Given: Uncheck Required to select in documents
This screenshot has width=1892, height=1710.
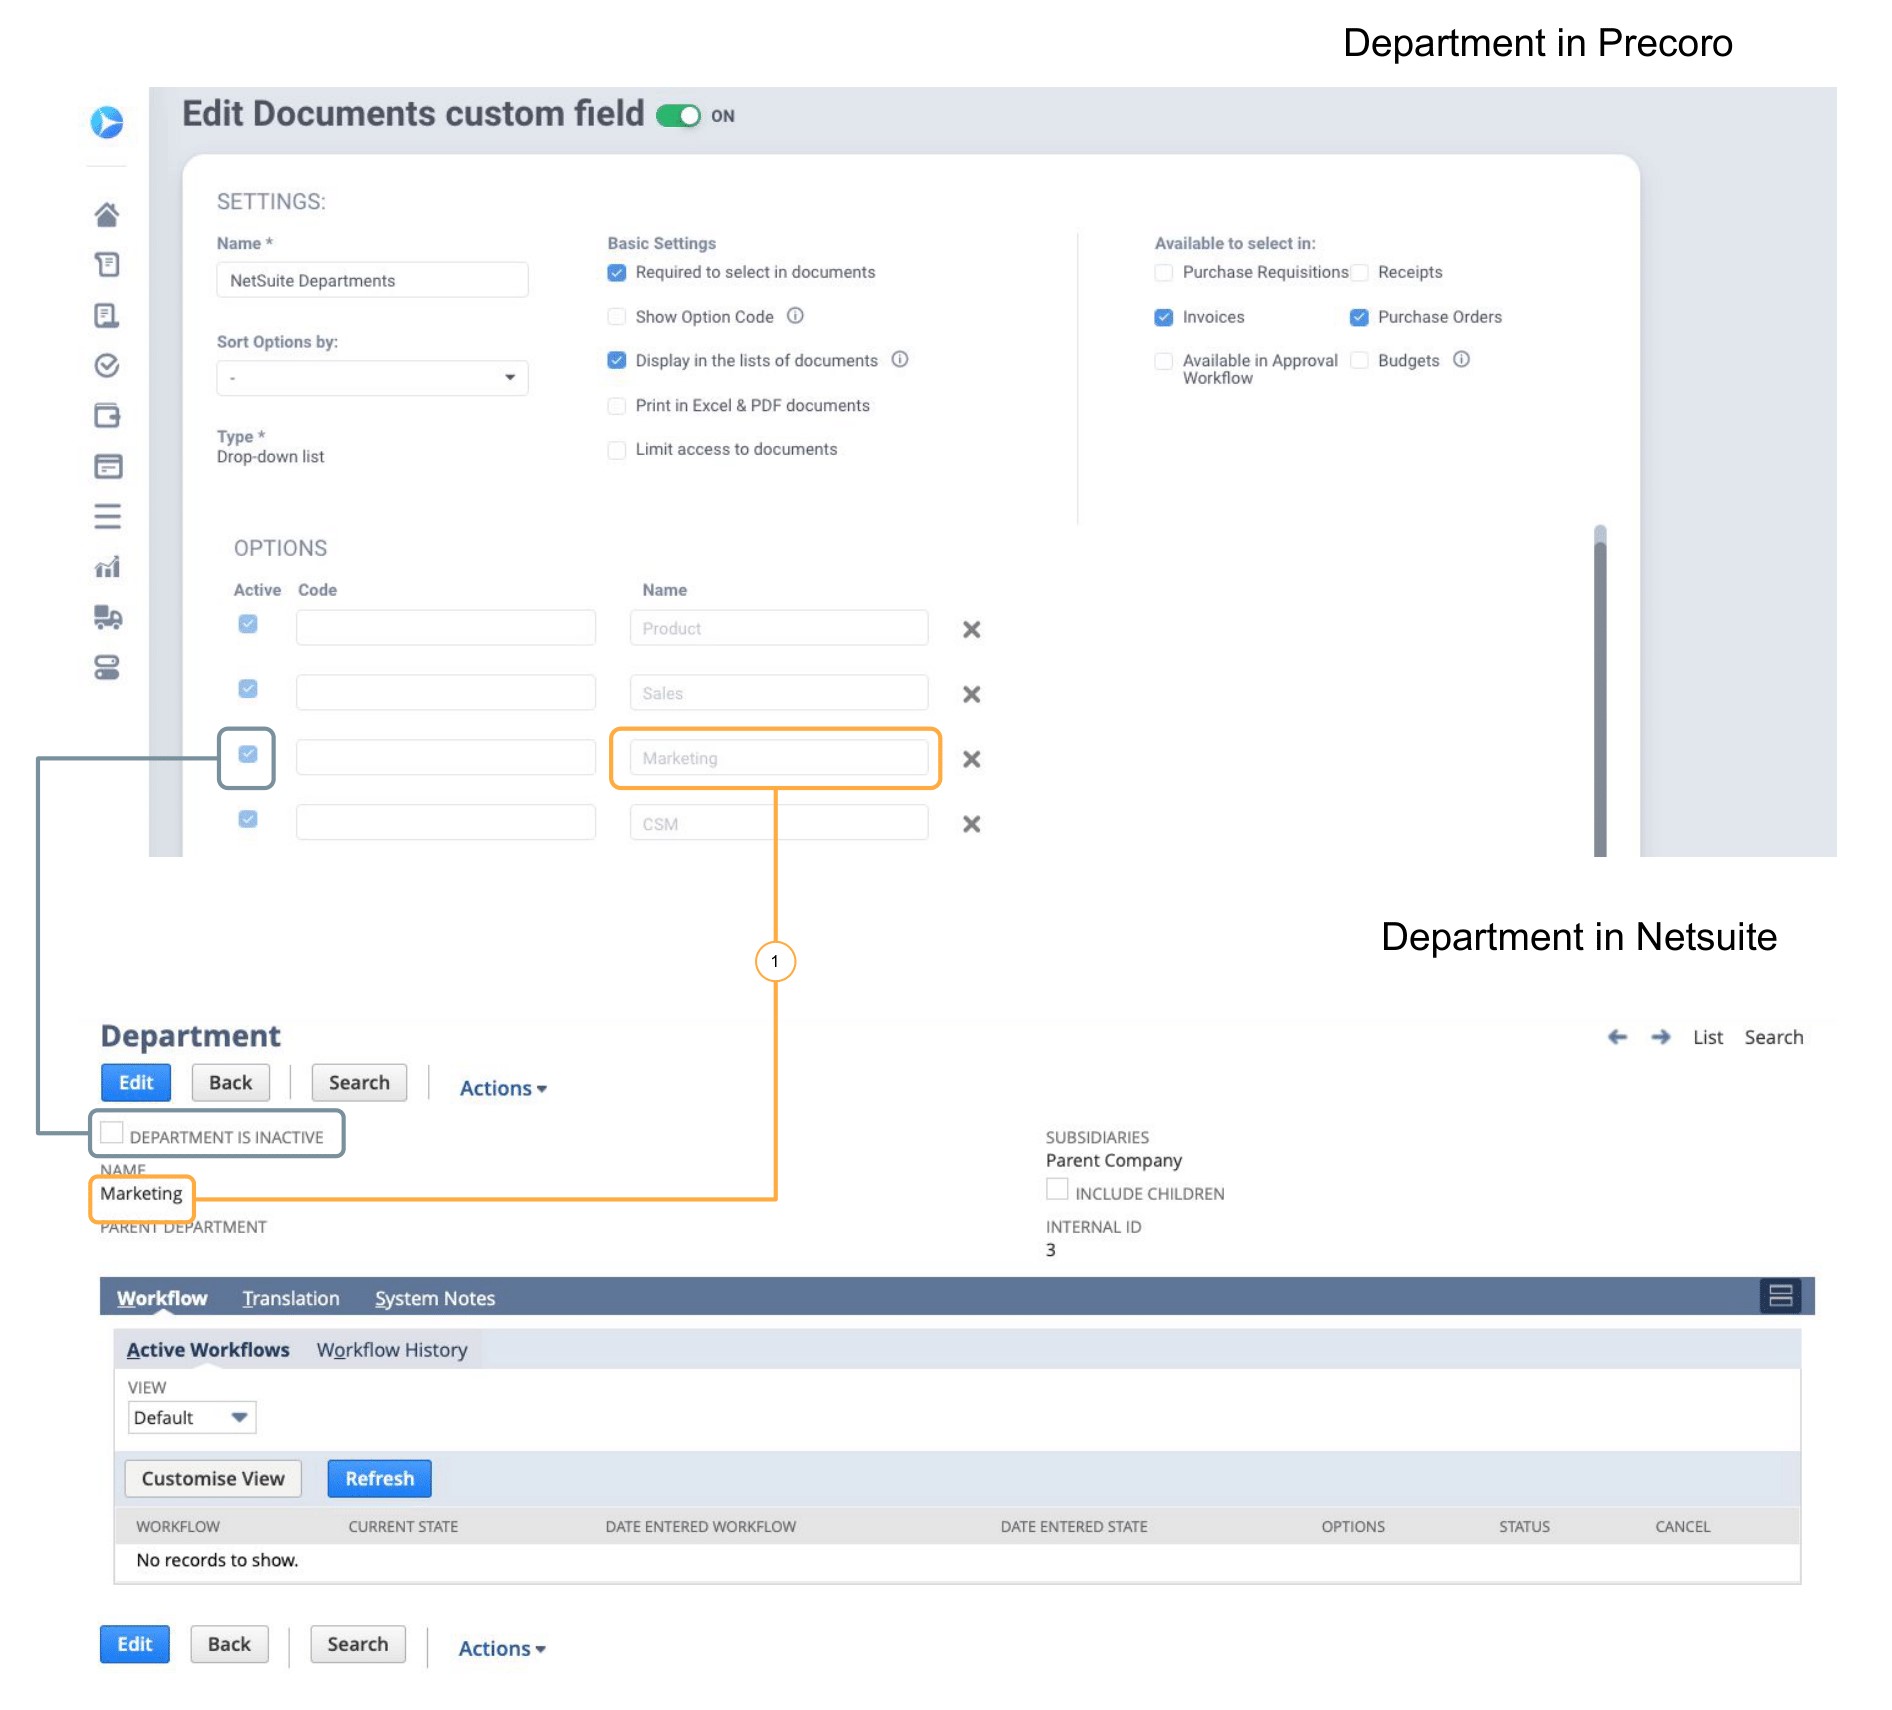Looking at the screenshot, I should [617, 273].
